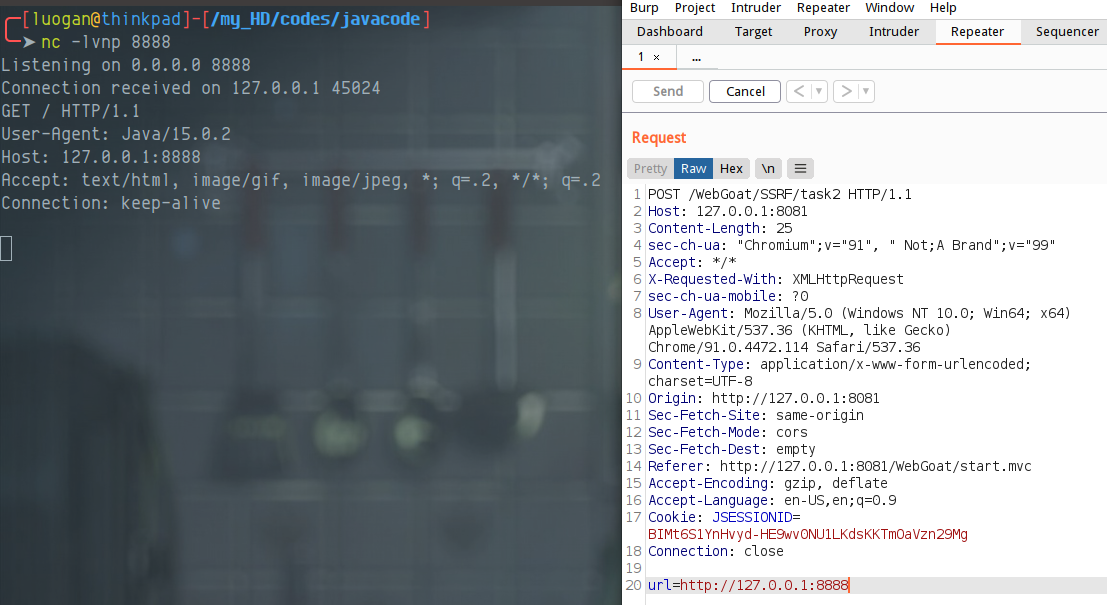Open the Burp menu
Viewport: 1107px width, 605px height.
pyautogui.click(x=644, y=8)
